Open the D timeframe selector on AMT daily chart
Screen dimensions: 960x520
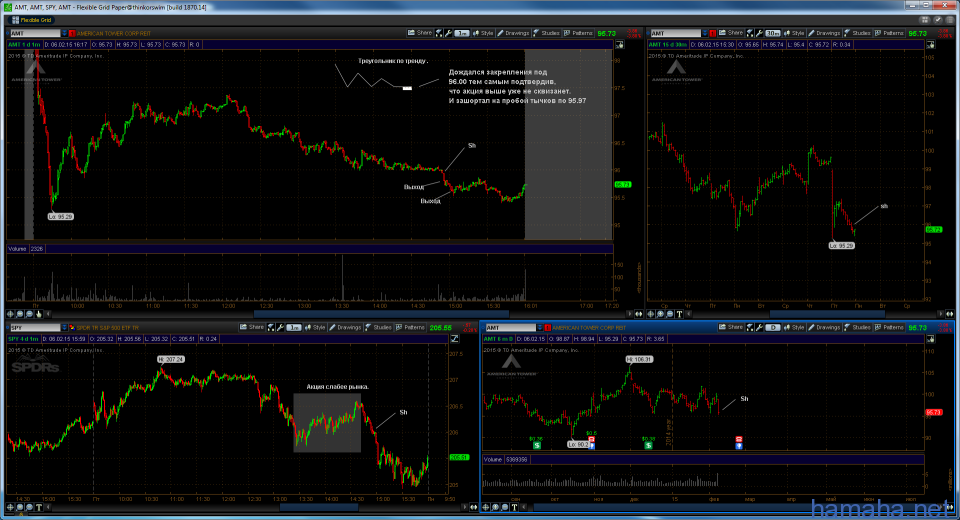pos(773,327)
